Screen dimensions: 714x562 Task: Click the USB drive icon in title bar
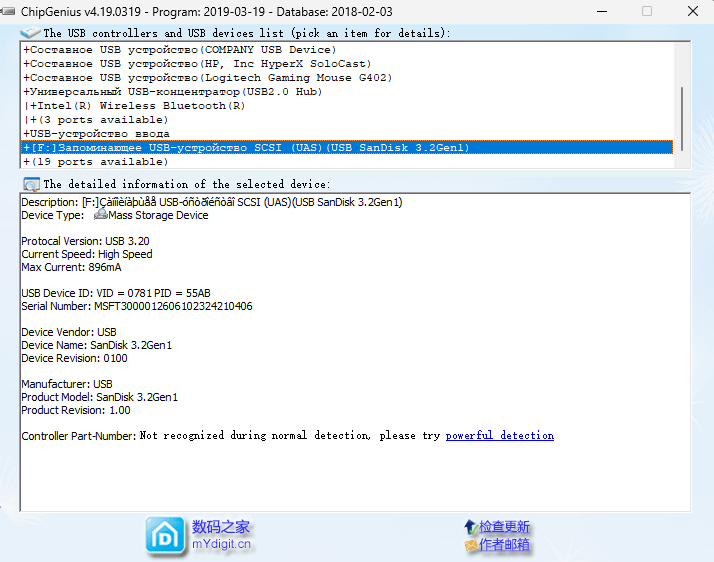8,11
